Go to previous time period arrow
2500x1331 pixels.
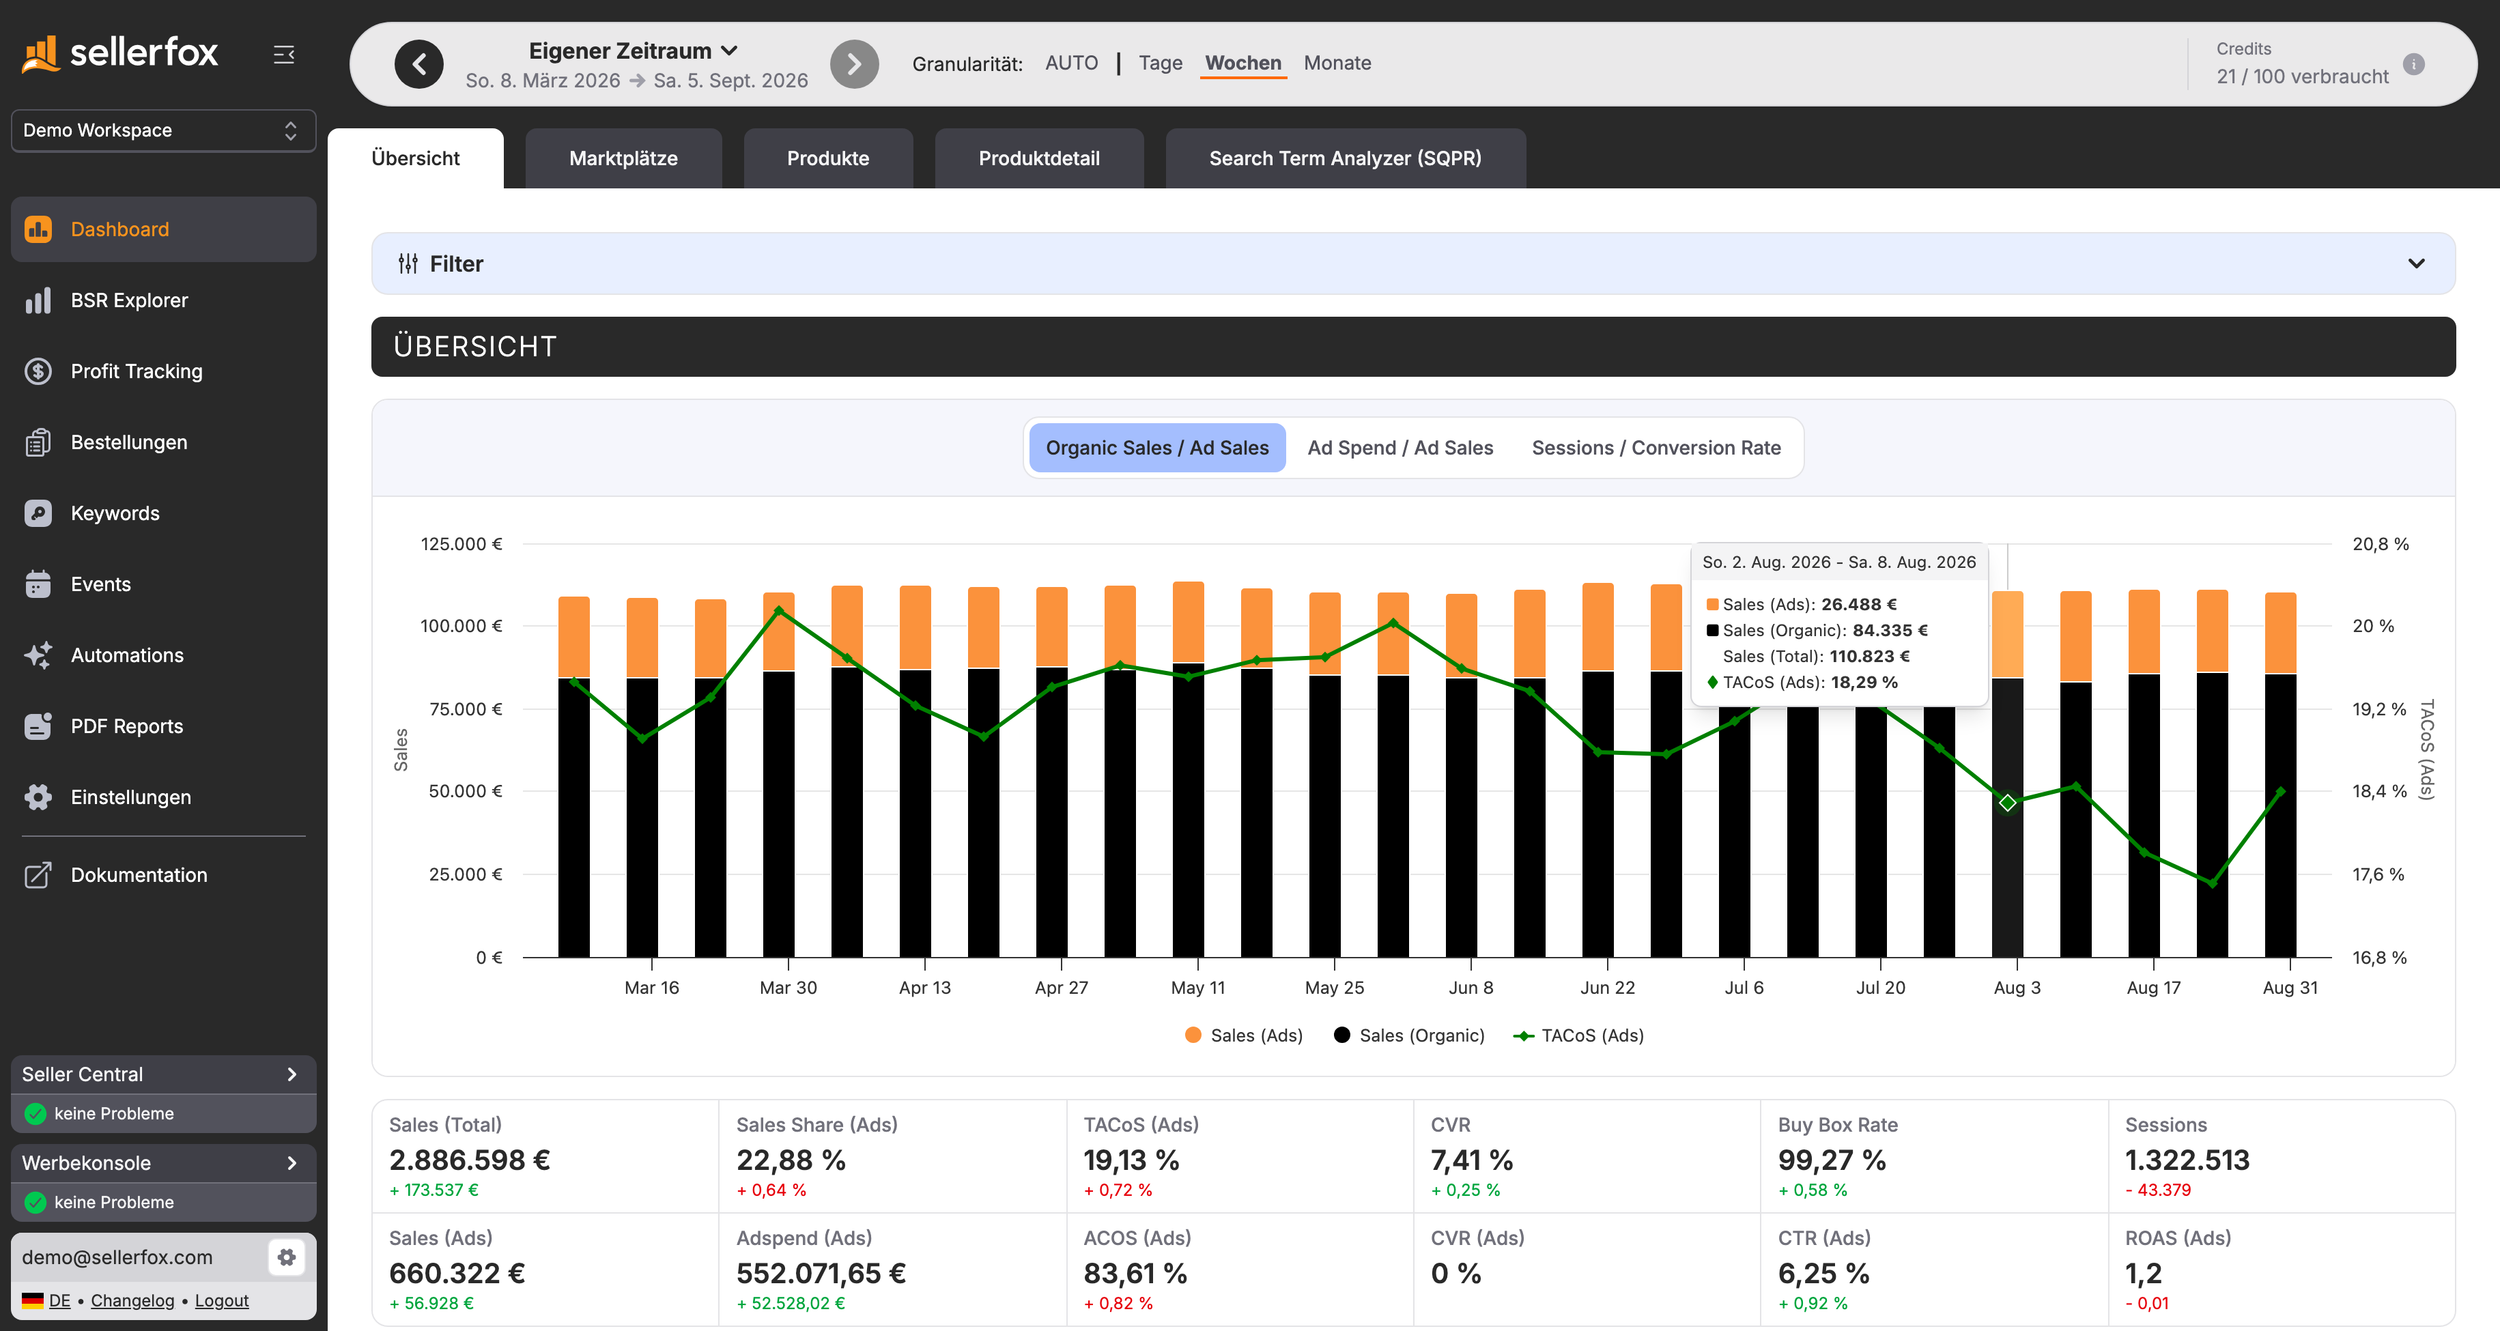point(419,65)
